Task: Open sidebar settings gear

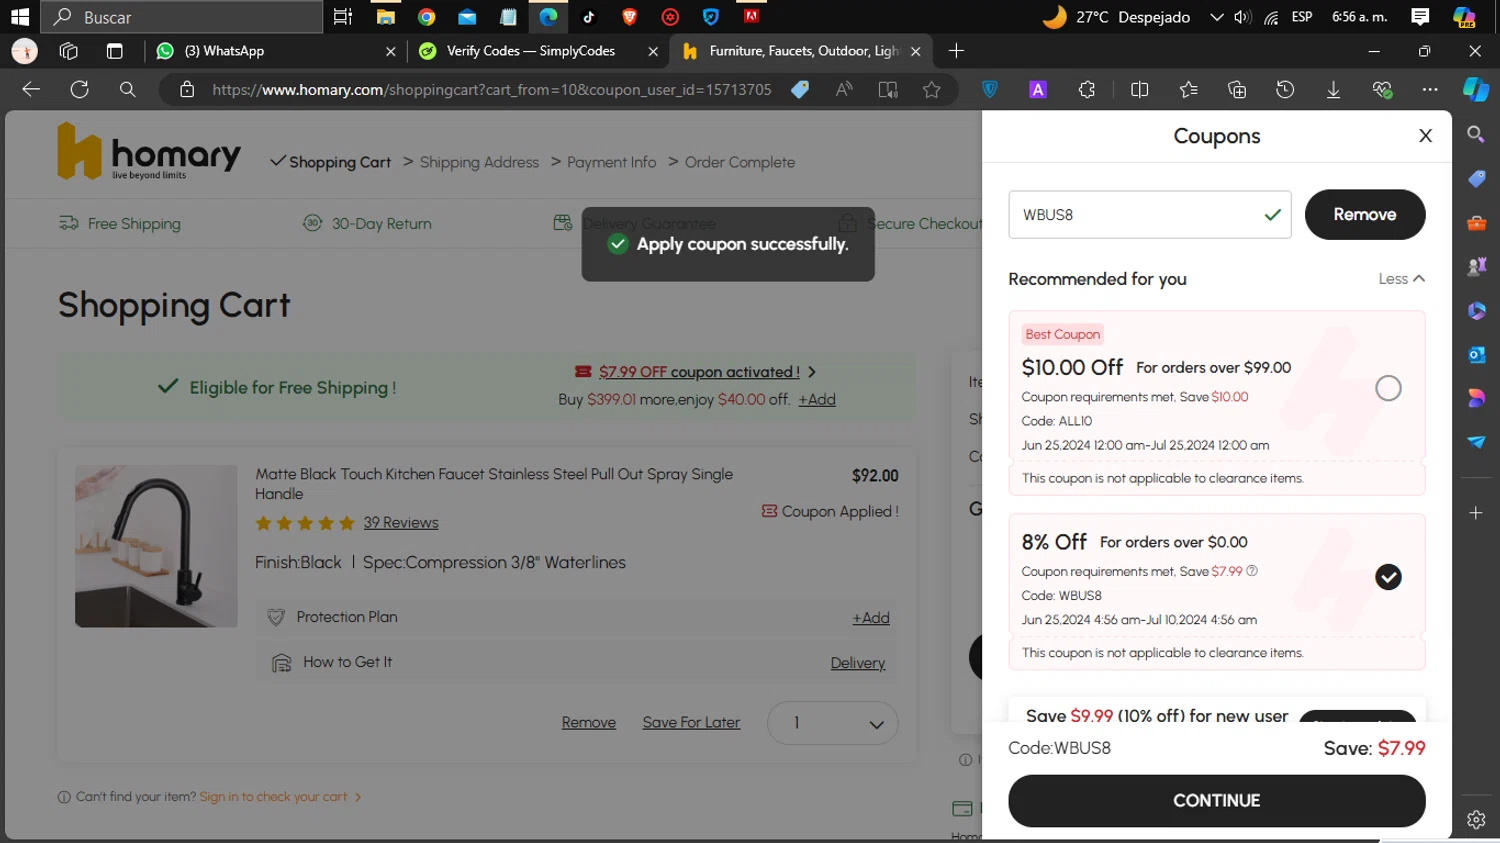Action: coord(1476,820)
